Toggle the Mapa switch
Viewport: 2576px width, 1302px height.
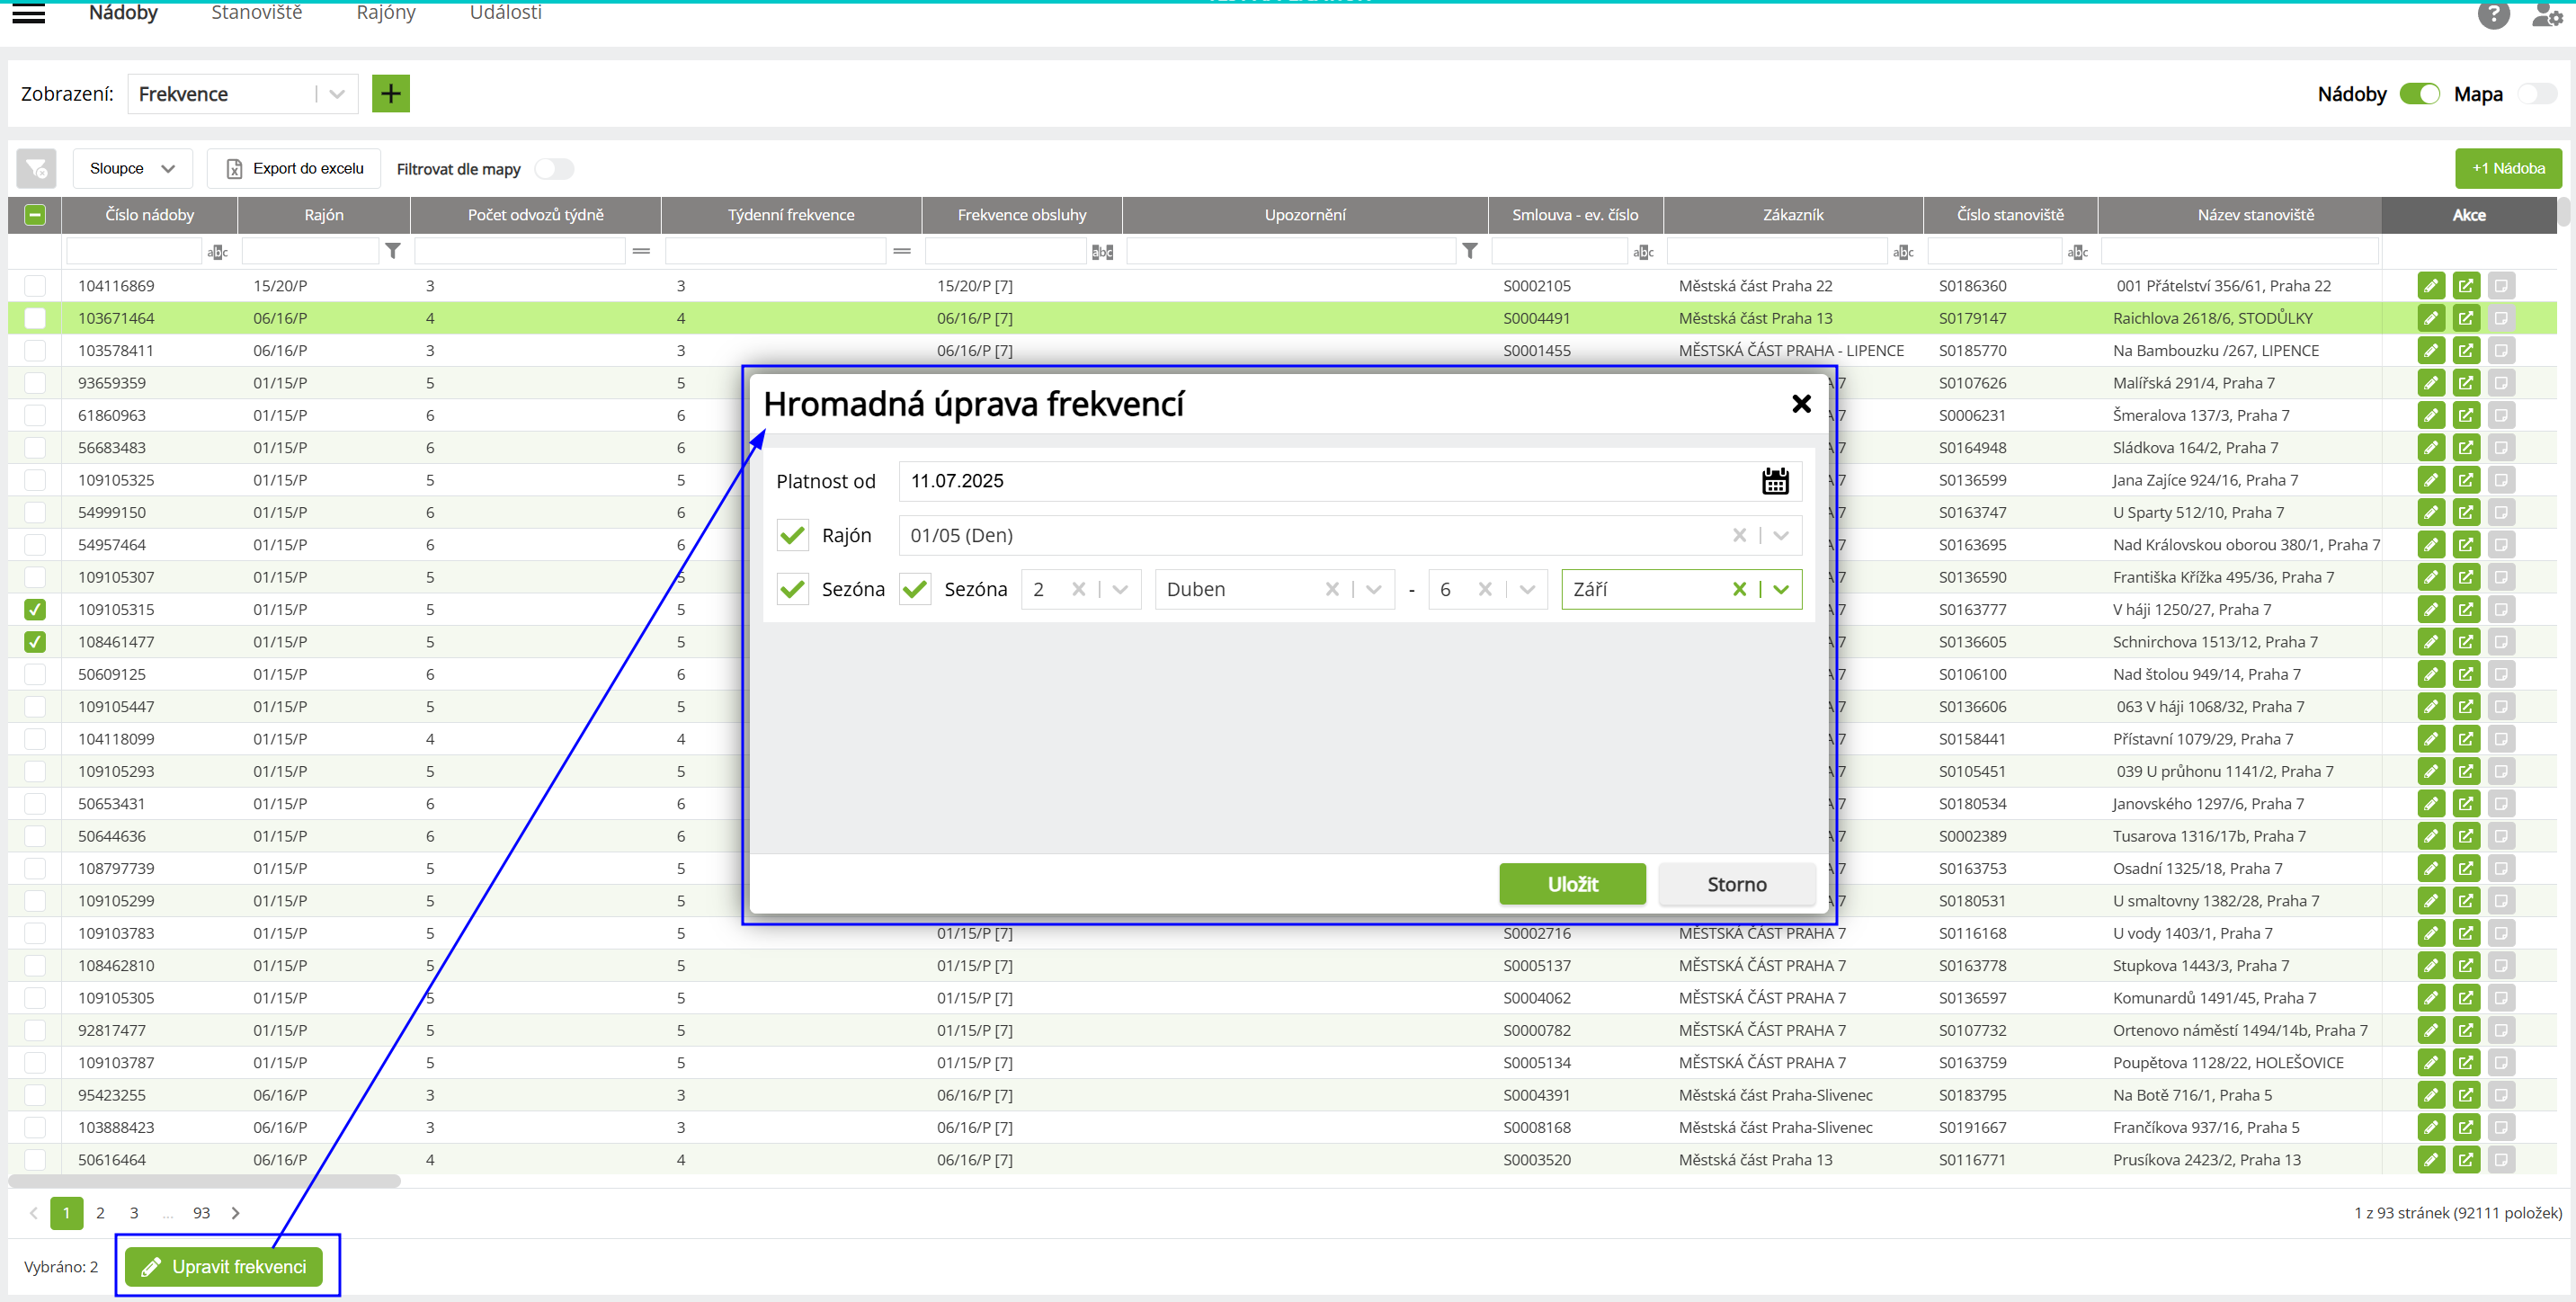(2536, 94)
